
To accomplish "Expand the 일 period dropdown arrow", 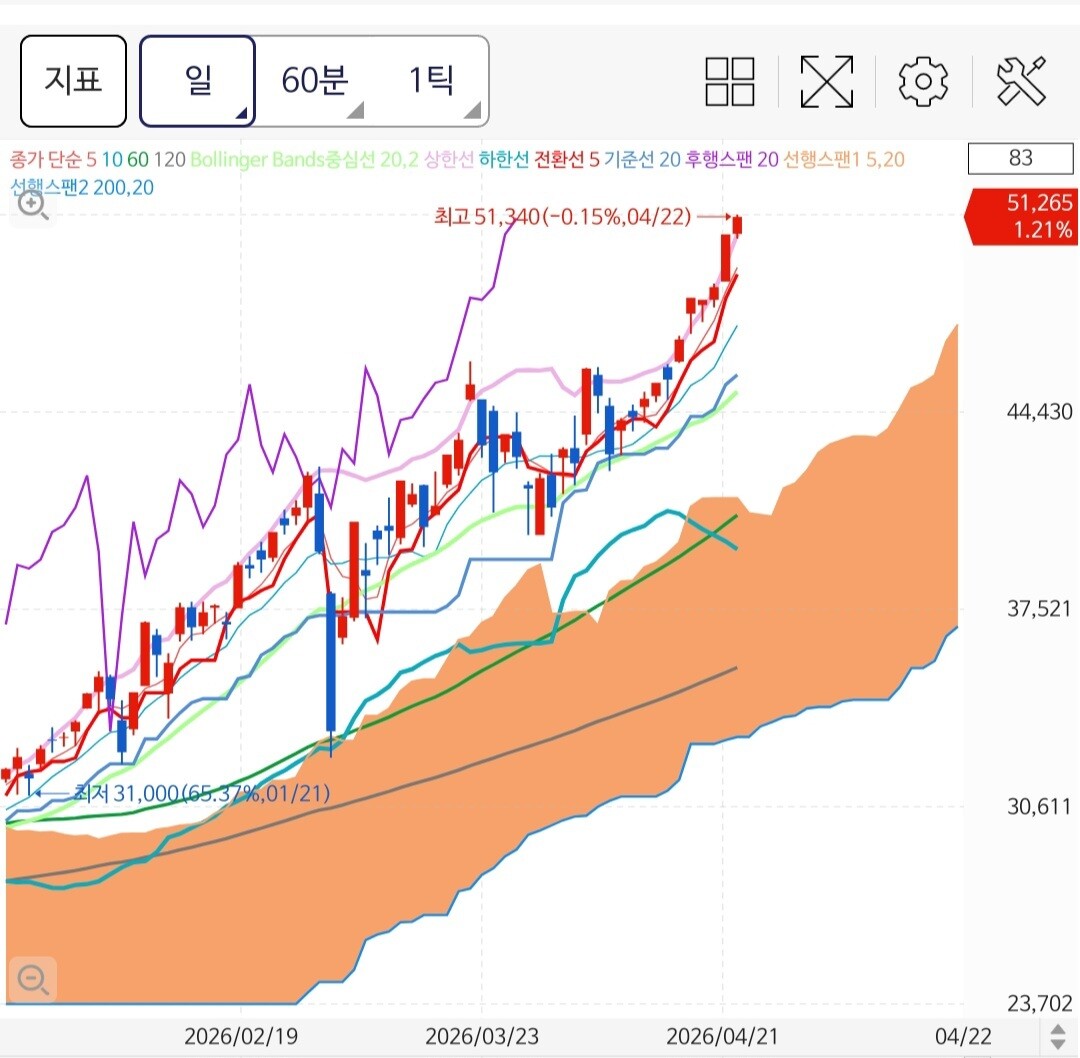I will point(241,112).
